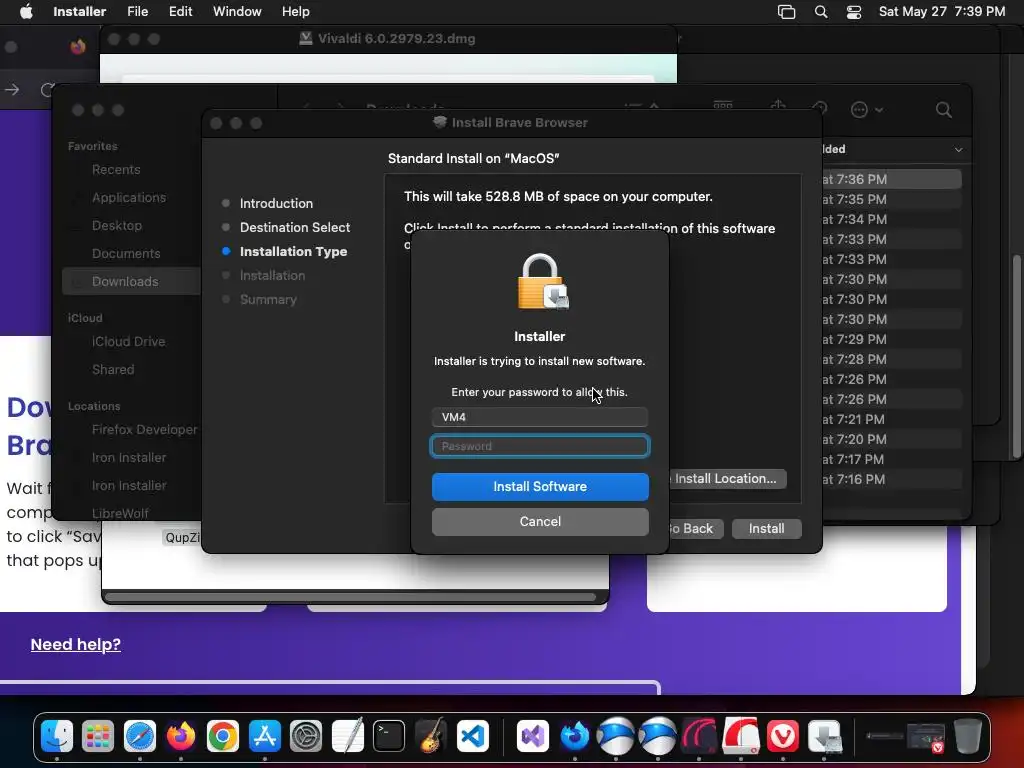Open Launchpad from the Dock
Image resolution: width=1024 pixels, height=768 pixels.
tap(98, 736)
